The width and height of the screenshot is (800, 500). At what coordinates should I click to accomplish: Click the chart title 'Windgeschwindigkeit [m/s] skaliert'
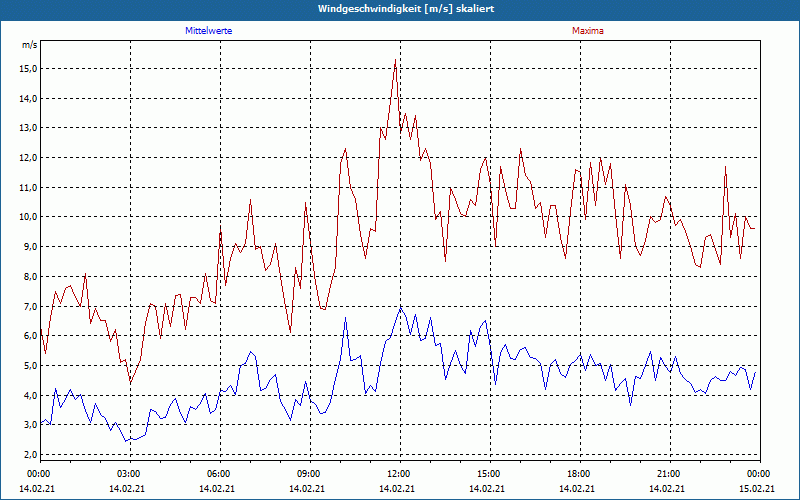406,9
